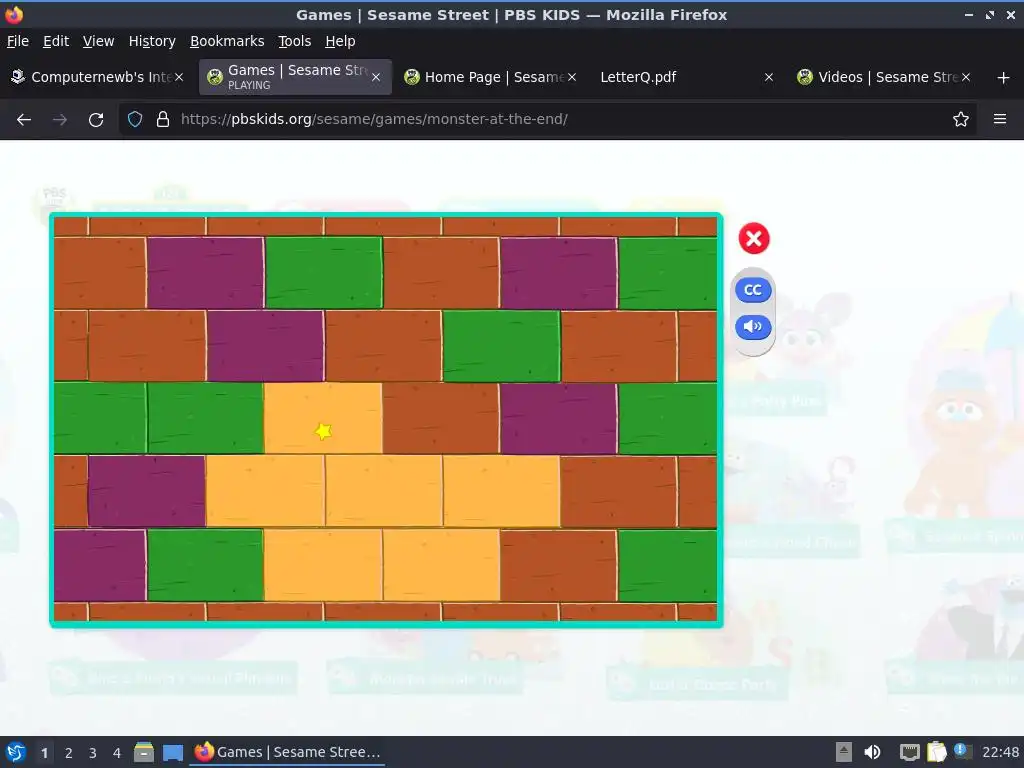Switch to workspace 4 in the taskbar

coord(117,753)
